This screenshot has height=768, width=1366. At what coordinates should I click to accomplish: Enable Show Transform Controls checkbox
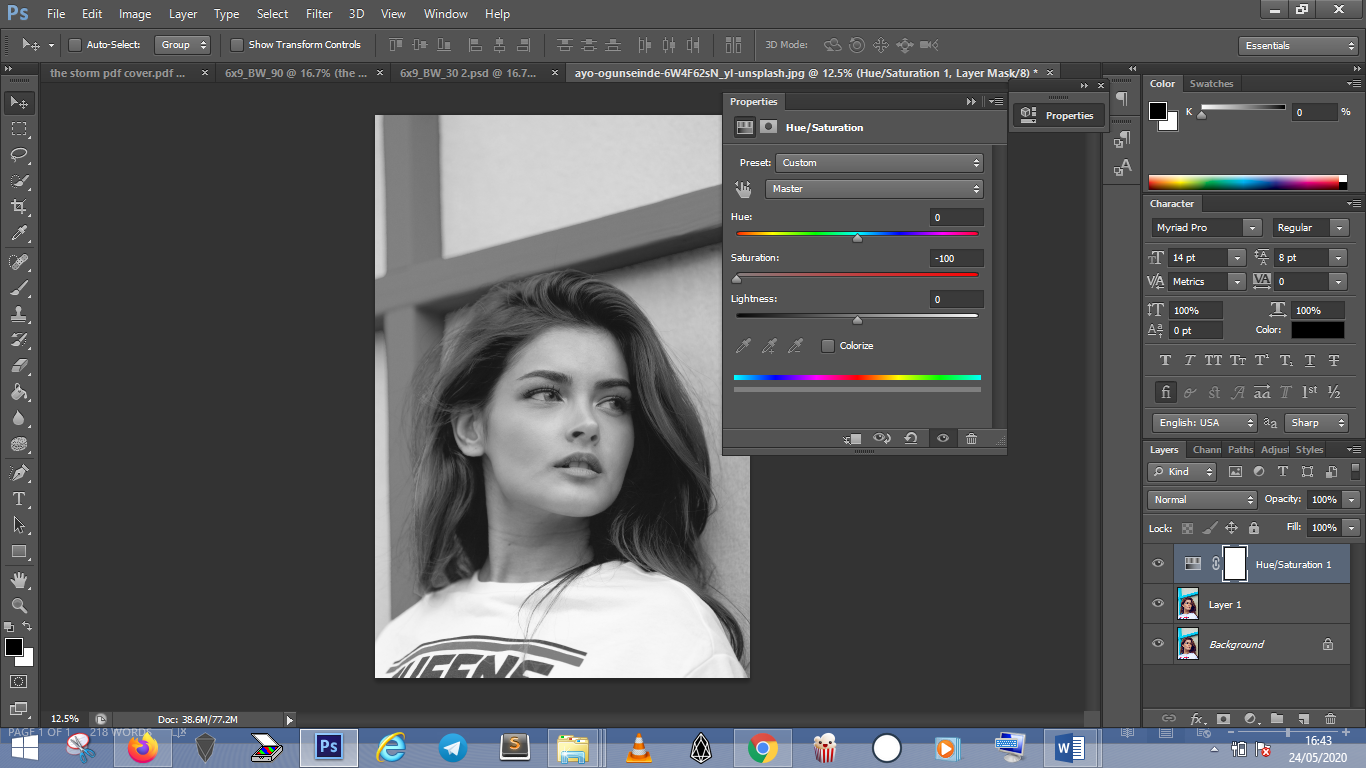(x=237, y=45)
